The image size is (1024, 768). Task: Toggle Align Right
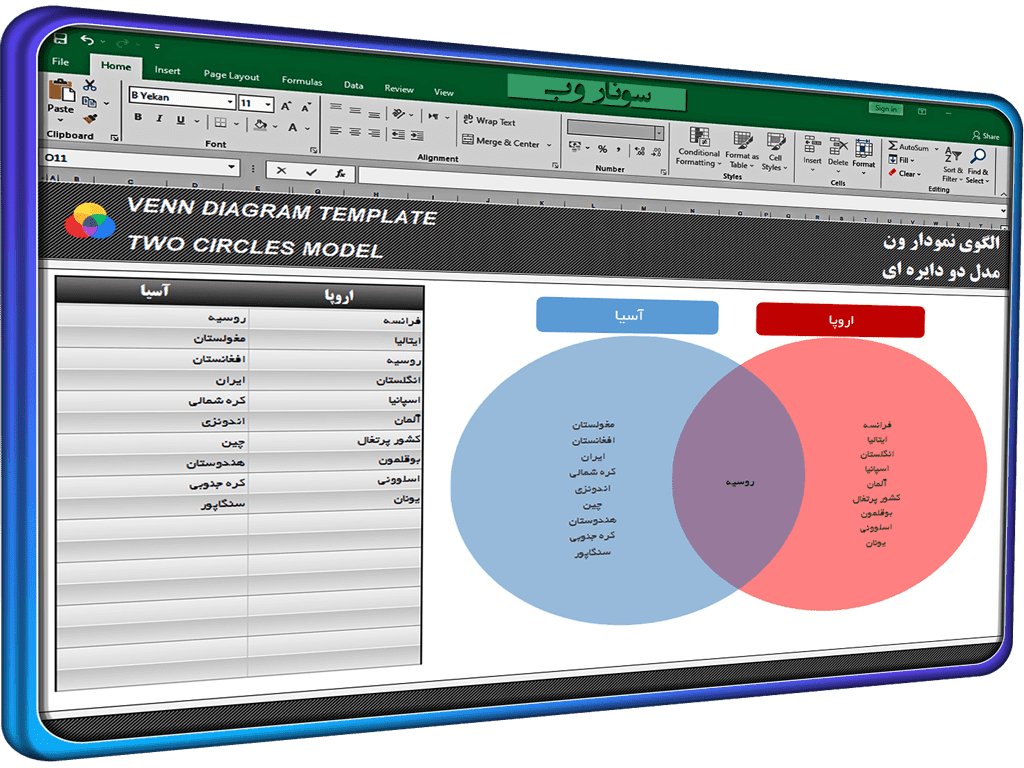coord(374,133)
